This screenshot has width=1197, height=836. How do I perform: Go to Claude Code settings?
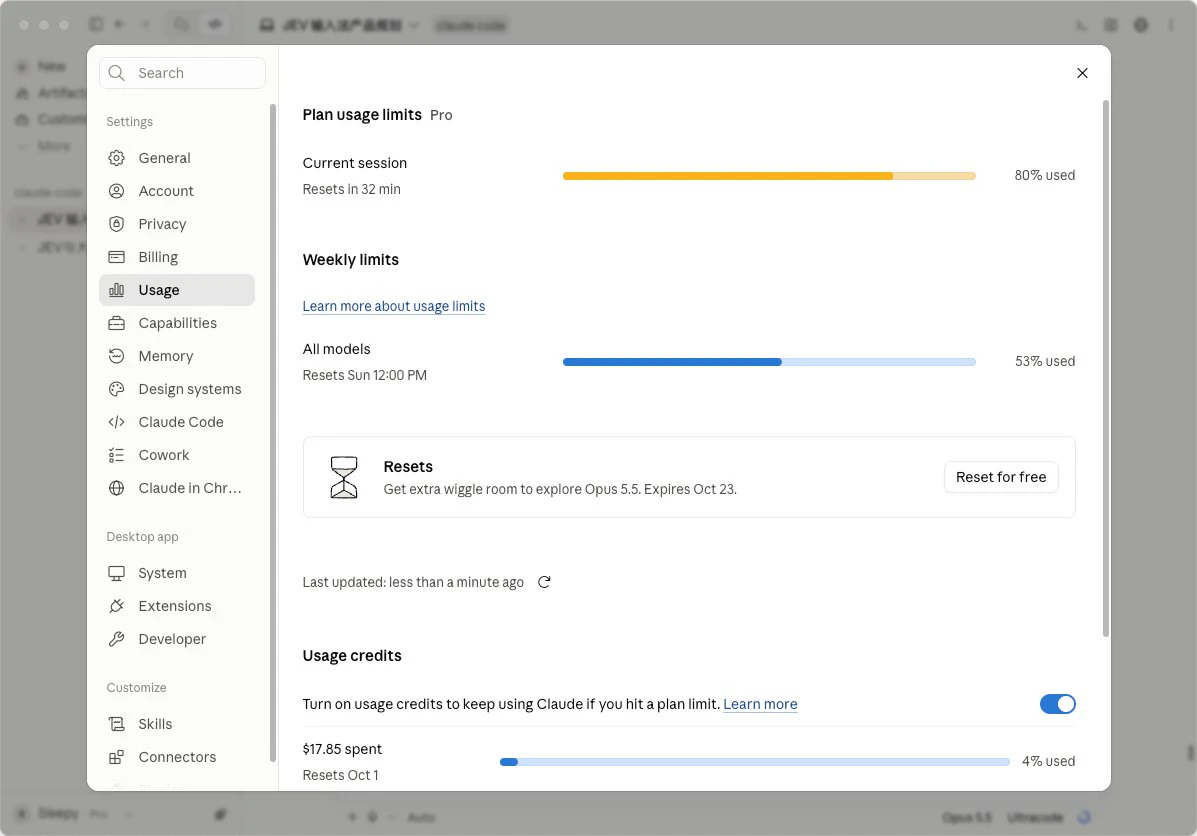click(176, 422)
